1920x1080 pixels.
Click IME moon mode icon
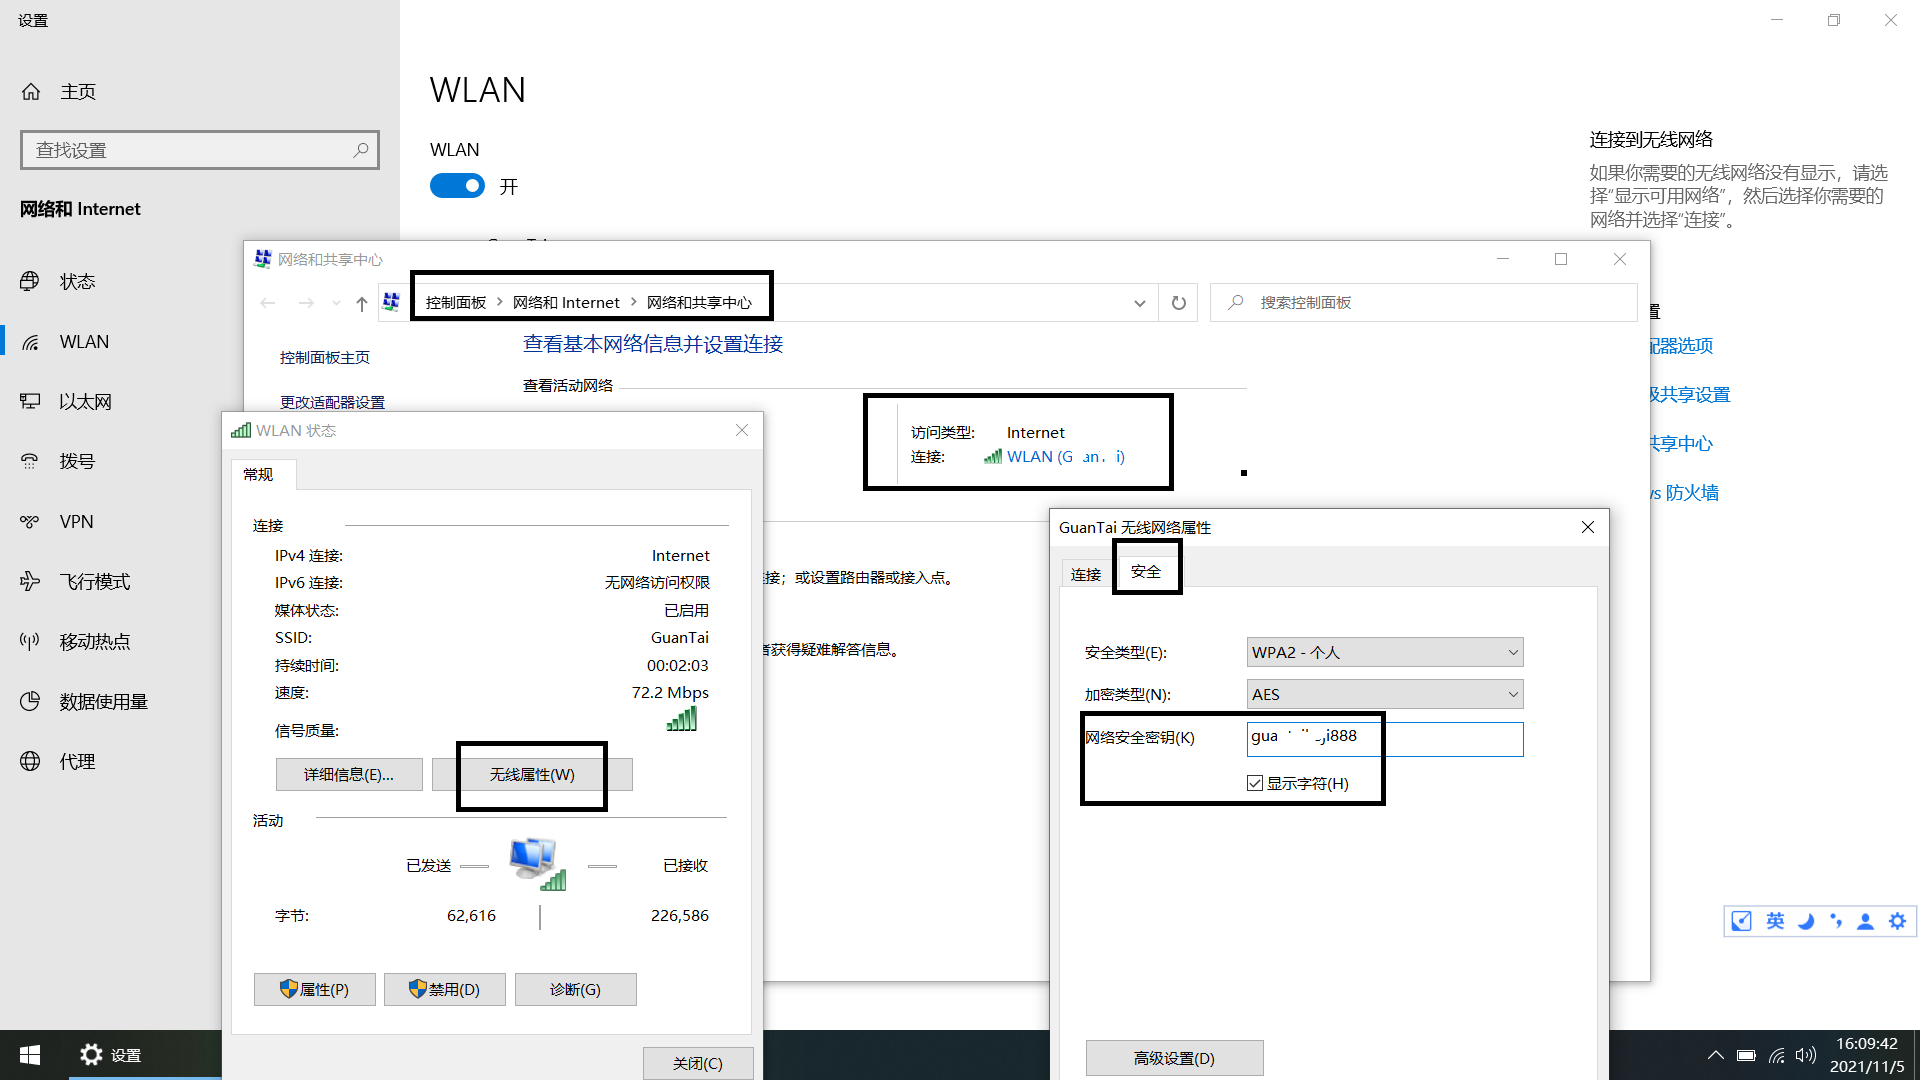[x=1806, y=921]
